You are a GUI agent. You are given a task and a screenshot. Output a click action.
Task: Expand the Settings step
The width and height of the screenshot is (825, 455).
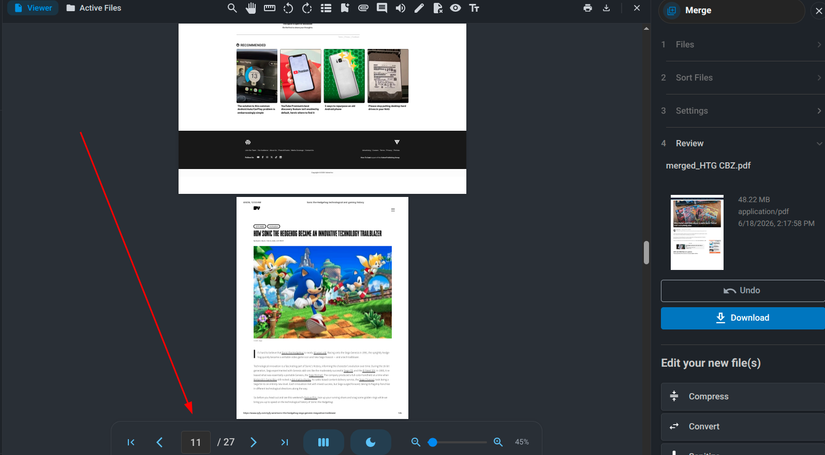pyautogui.click(x=741, y=111)
